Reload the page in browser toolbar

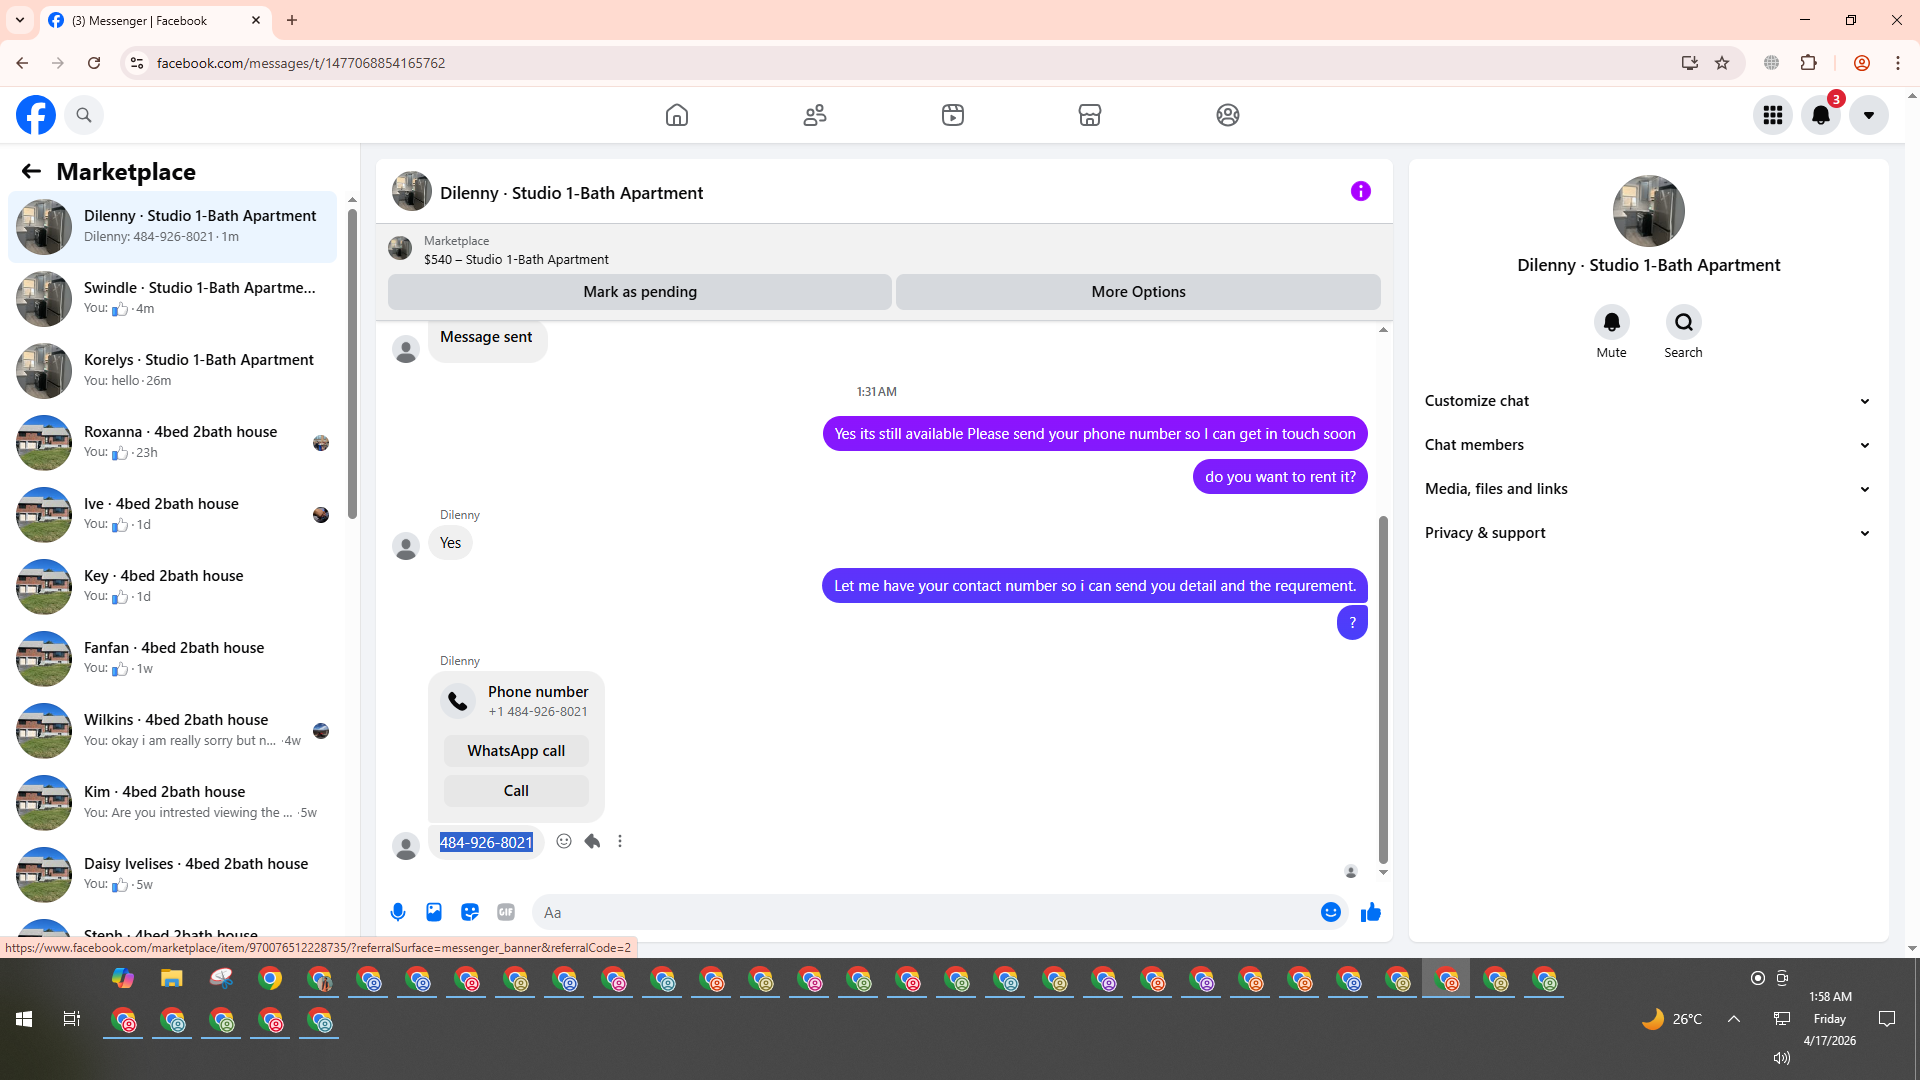[94, 63]
